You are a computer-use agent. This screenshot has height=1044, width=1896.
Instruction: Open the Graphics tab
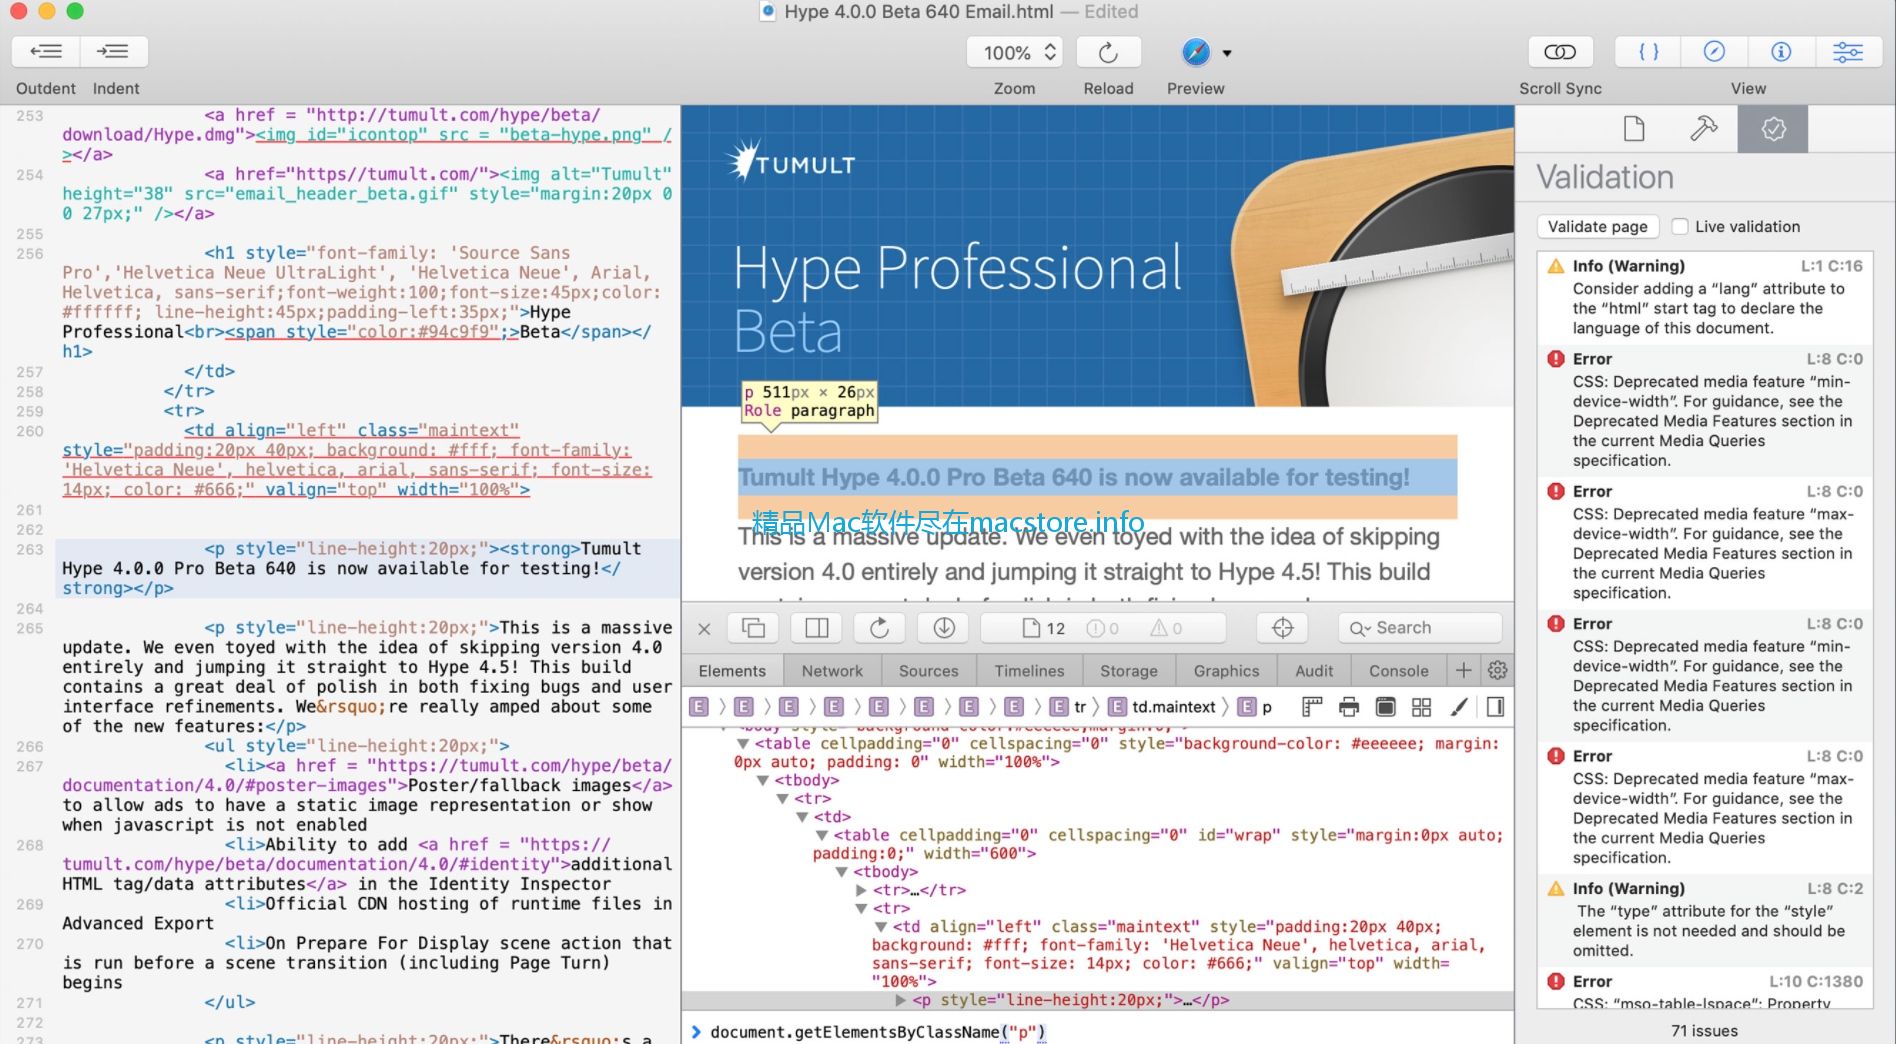(1226, 671)
